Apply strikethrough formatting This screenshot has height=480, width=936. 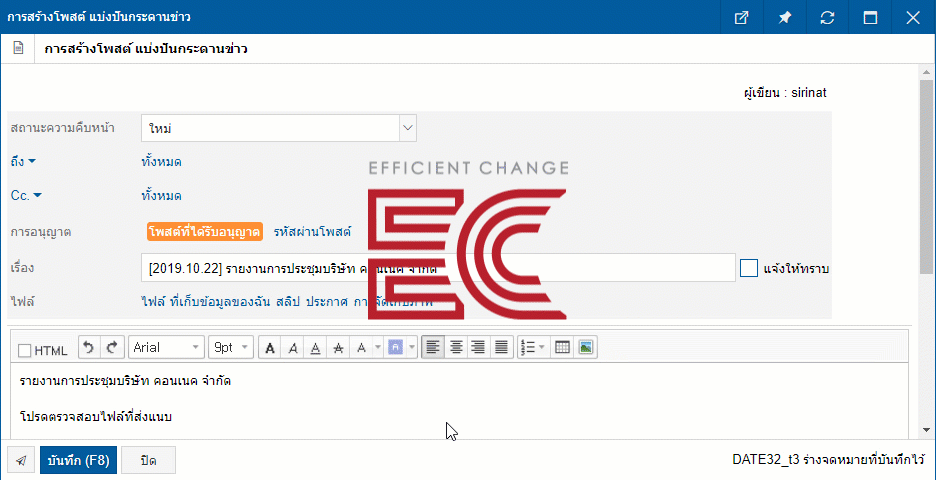[338, 348]
